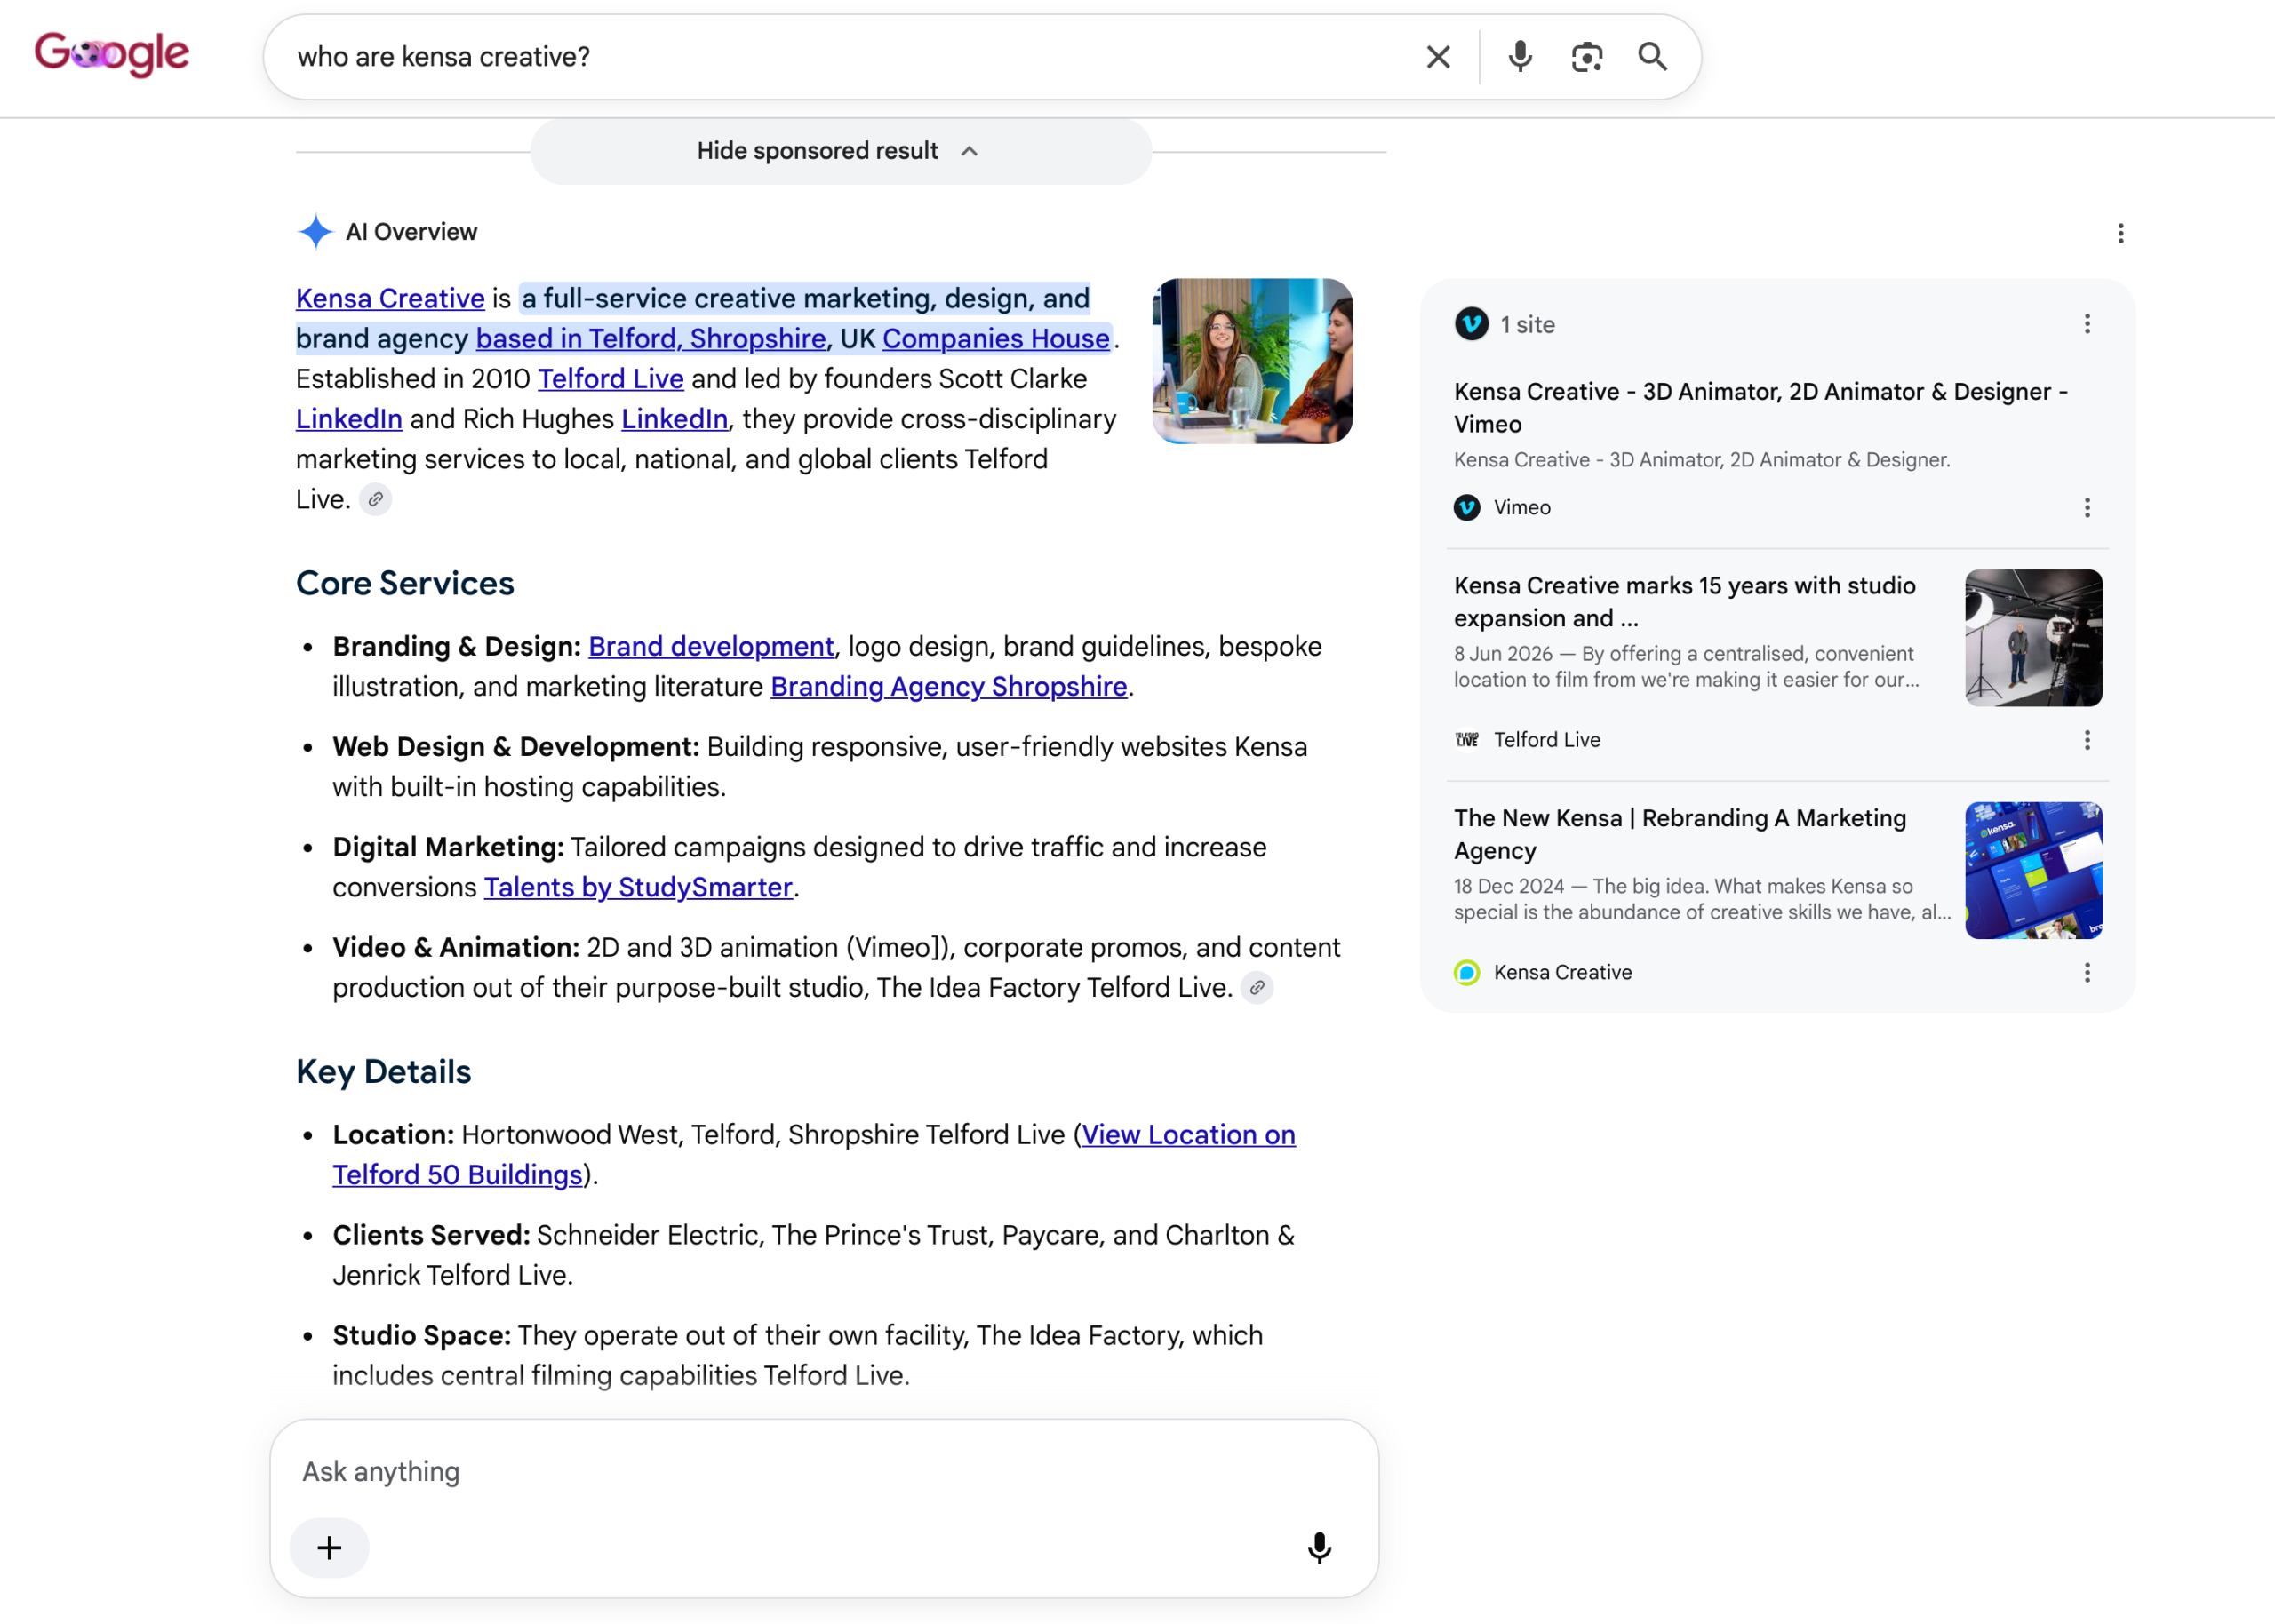
Task: Open Kensa Creative marks 15 years article
Action: tap(1685, 602)
